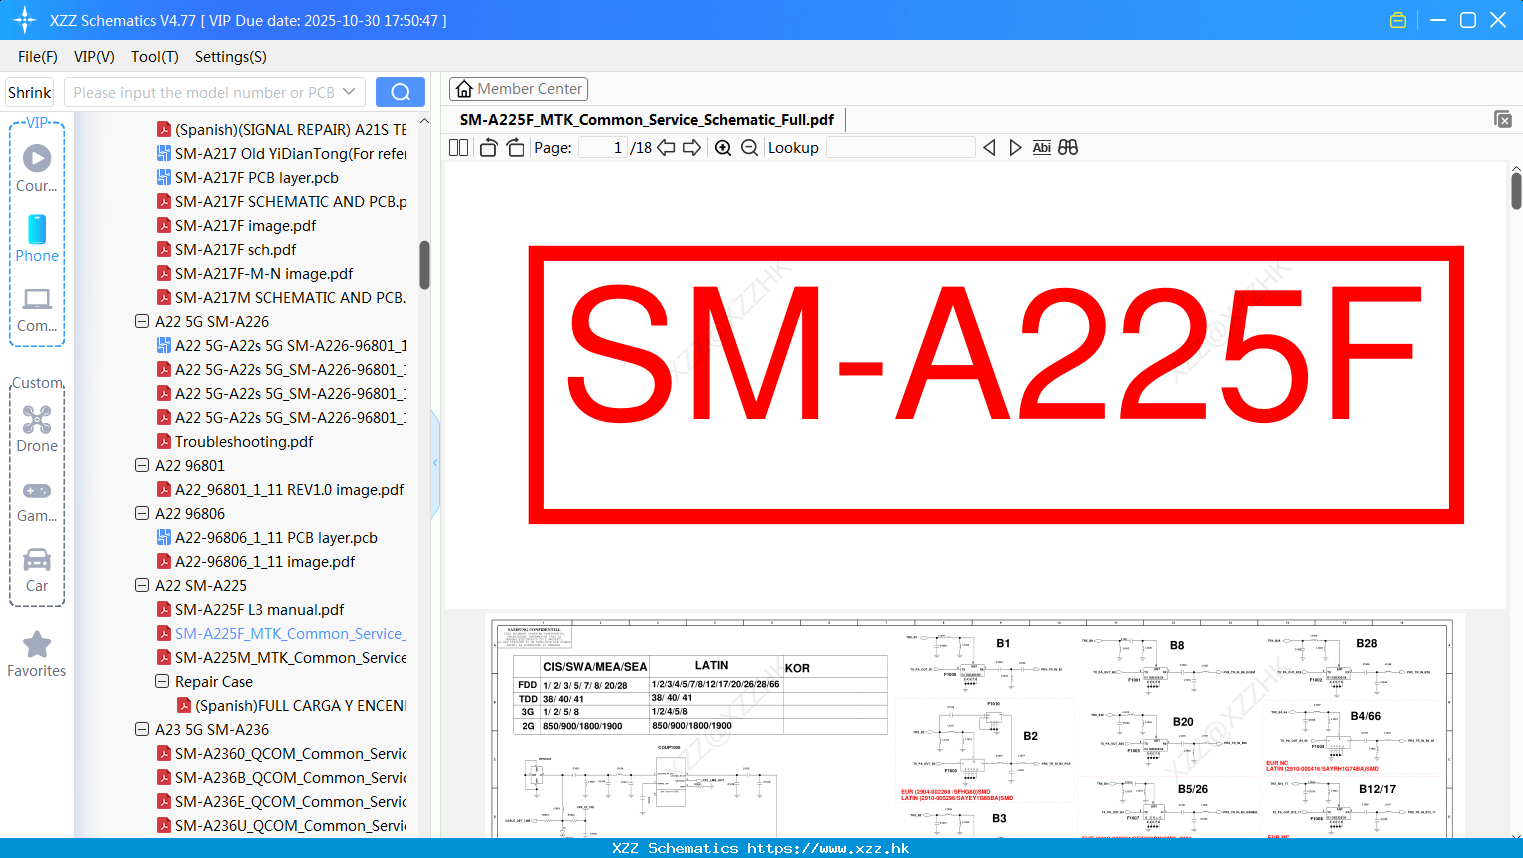Image resolution: width=1523 pixels, height=858 pixels.
Task: Open the Car category
Action: click(37, 570)
